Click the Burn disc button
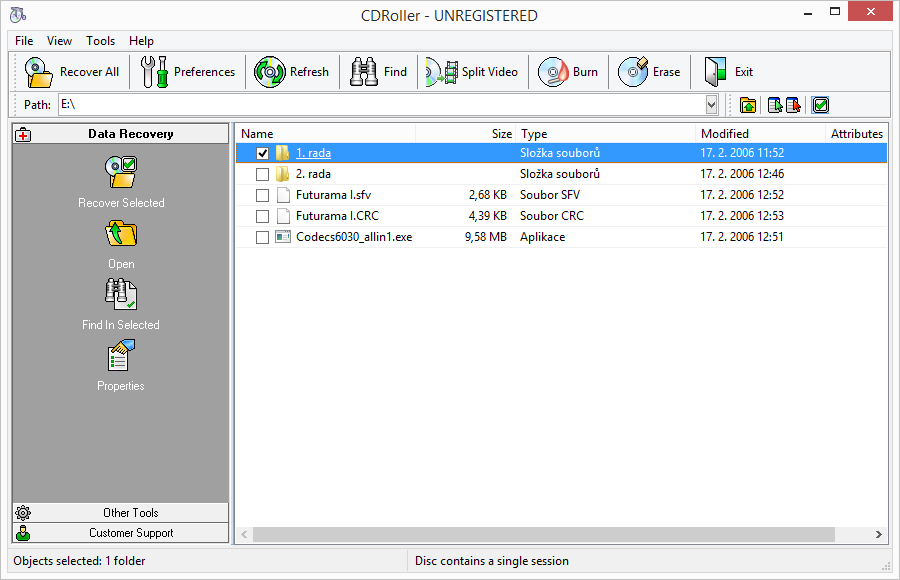 [568, 72]
